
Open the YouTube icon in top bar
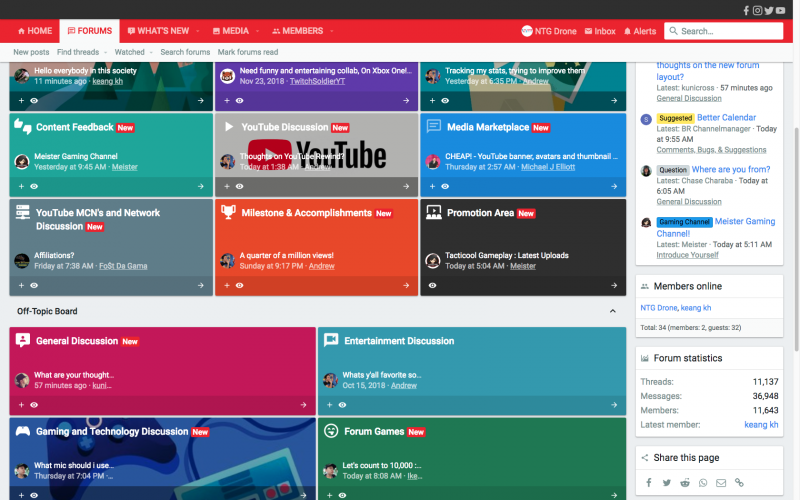(781, 10)
